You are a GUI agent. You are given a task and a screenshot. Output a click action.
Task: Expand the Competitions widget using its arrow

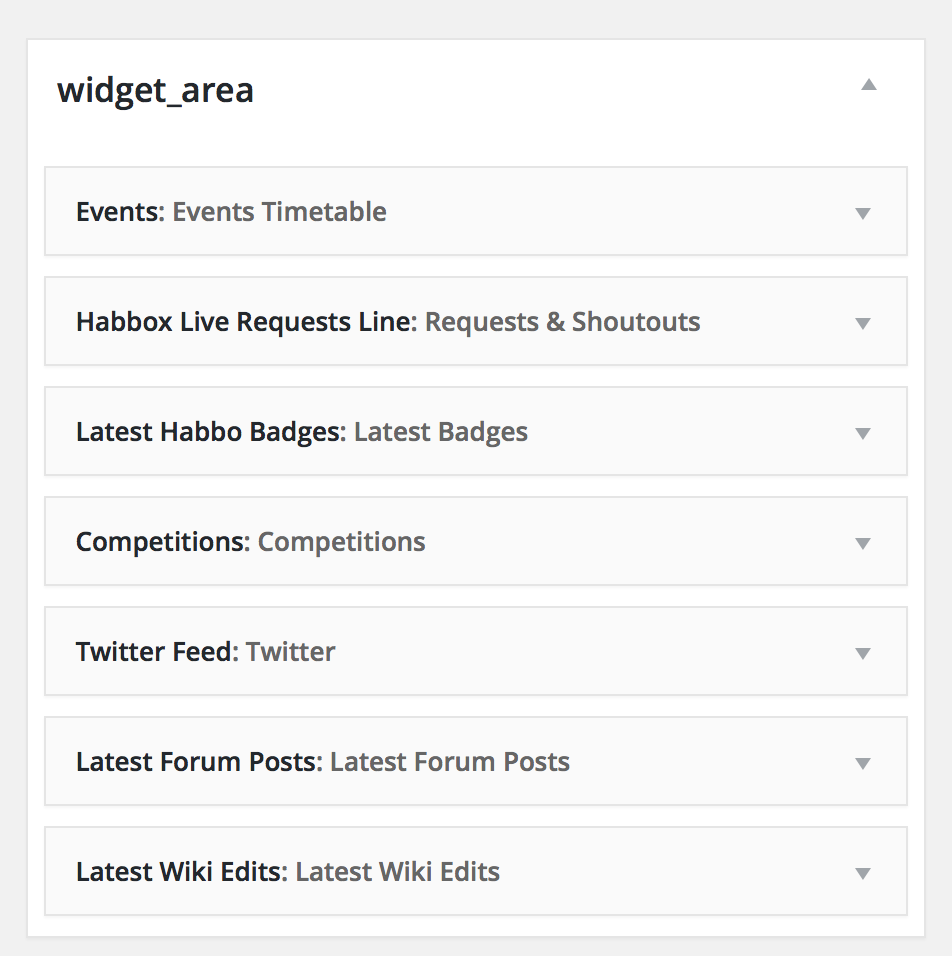pyautogui.click(x=863, y=543)
